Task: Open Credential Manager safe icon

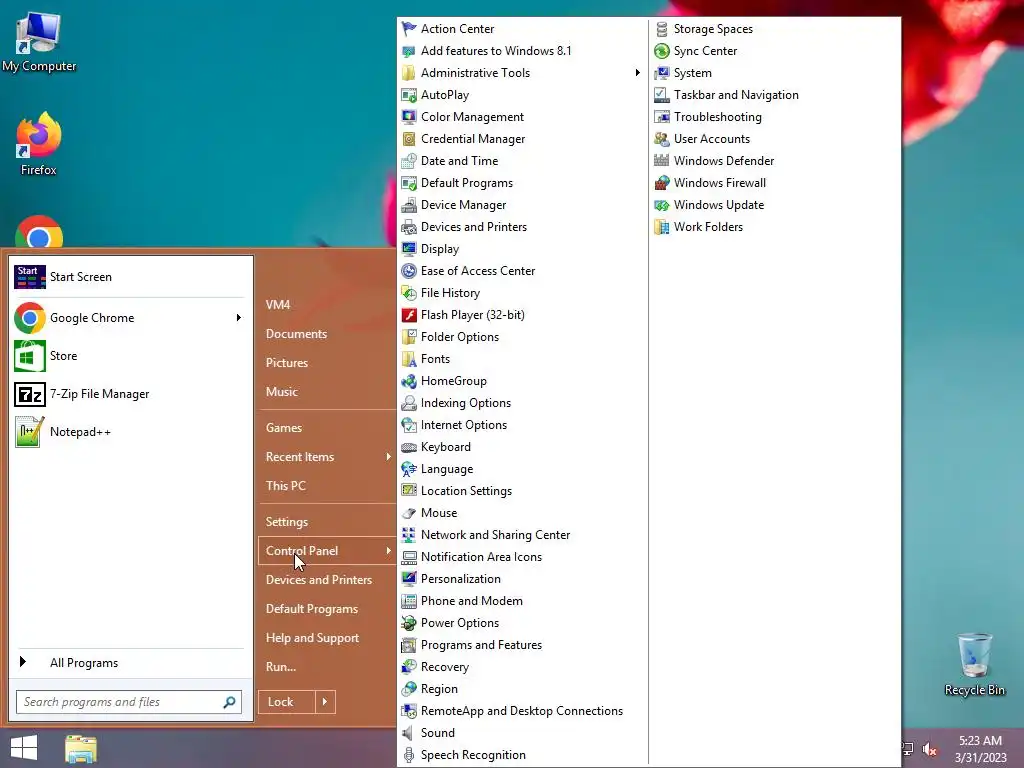Action: 409,139
